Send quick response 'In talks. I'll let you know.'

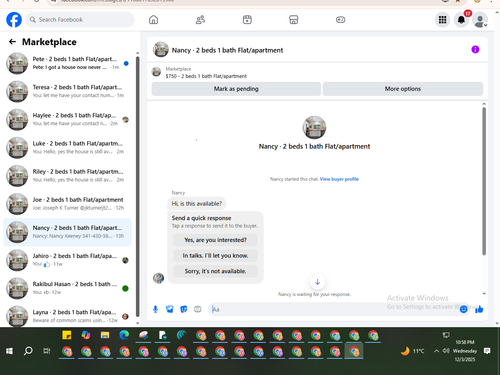click(215, 256)
